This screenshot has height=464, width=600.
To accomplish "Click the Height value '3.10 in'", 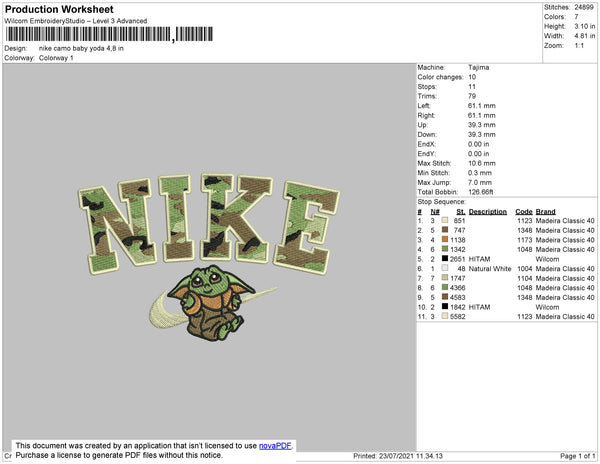I will coord(584,26).
